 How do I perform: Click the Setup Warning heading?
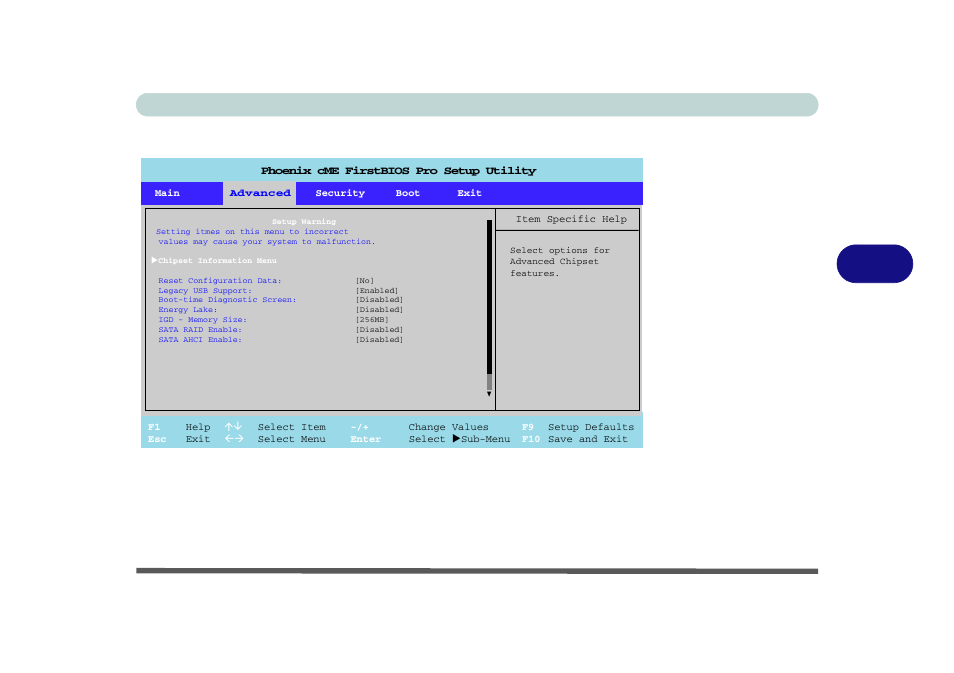tap(304, 221)
